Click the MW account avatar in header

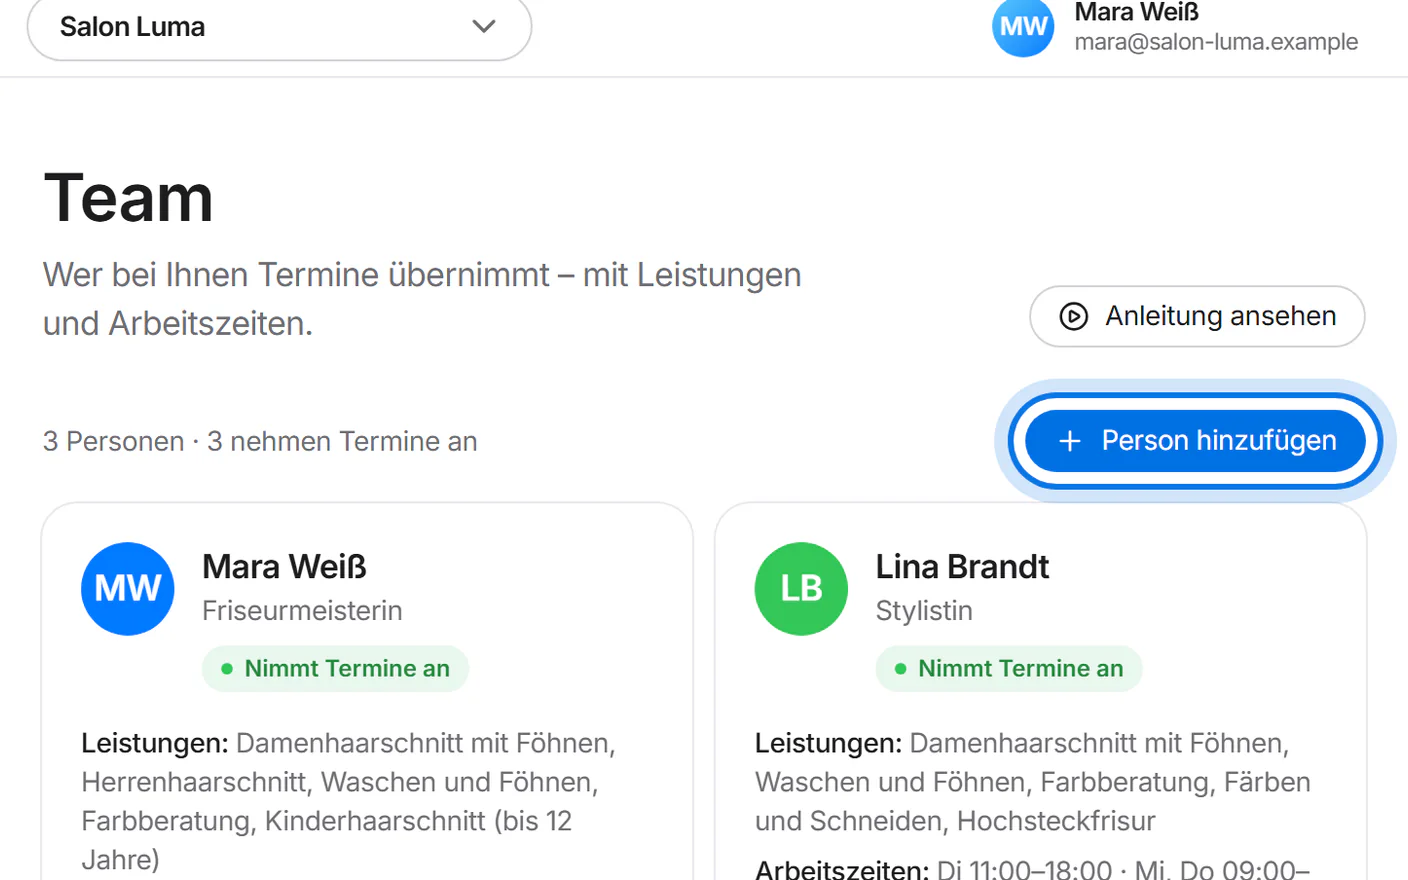pyautogui.click(x=1023, y=27)
